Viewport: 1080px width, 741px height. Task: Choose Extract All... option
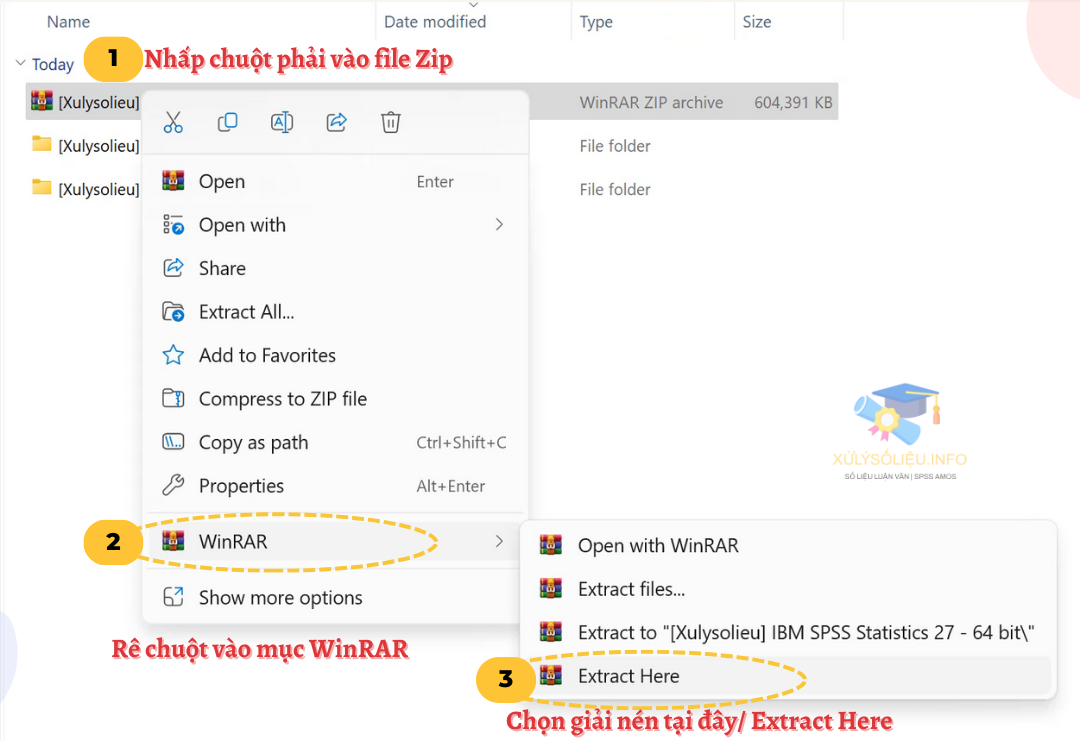[335, 311]
